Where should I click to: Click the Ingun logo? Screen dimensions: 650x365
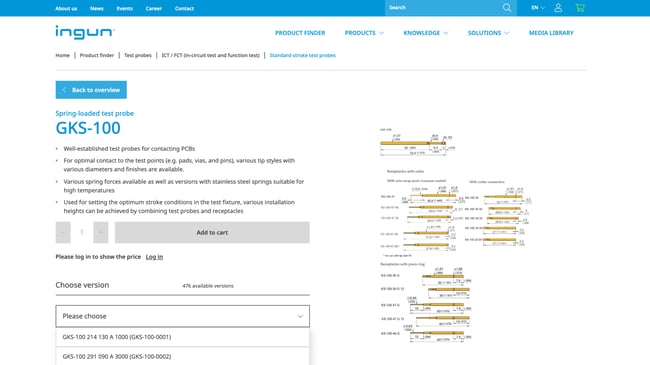click(x=85, y=32)
